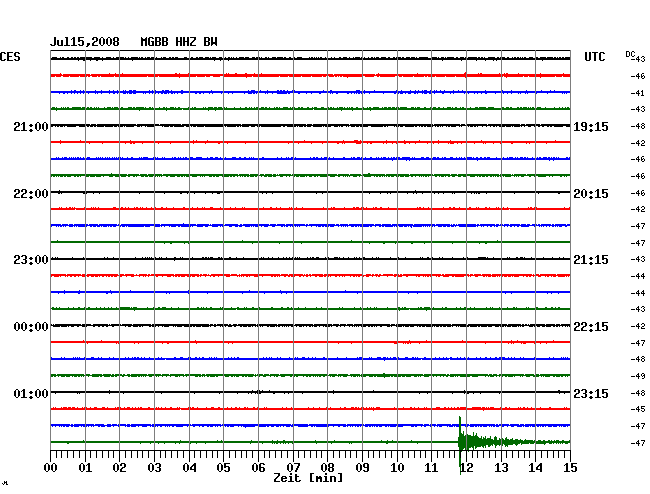The image size is (650, 494).
Task: Select the 21:00 local time label
Action: pos(31,127)
